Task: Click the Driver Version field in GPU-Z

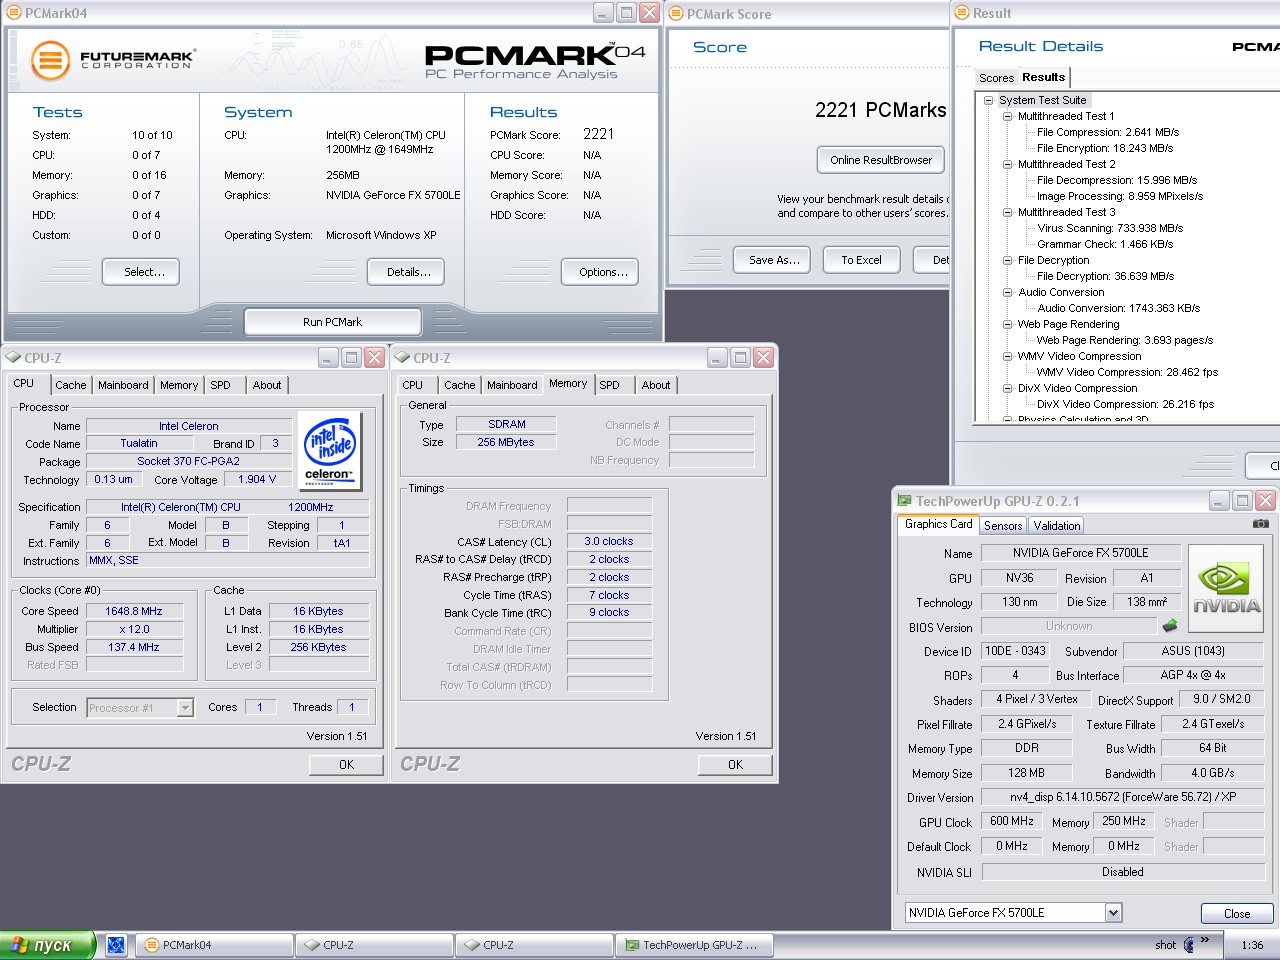Action: pos(1123,797)
